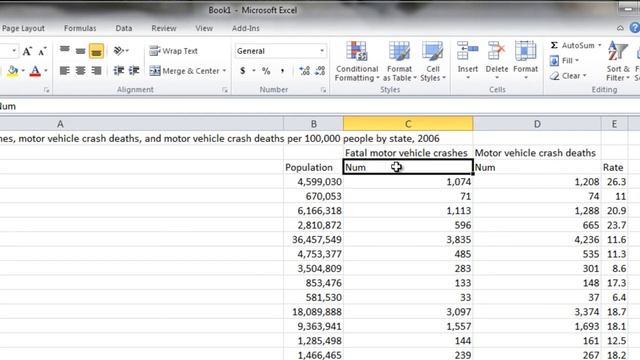Align text right in the cell

pyautogui.click(x=96, y=71)
